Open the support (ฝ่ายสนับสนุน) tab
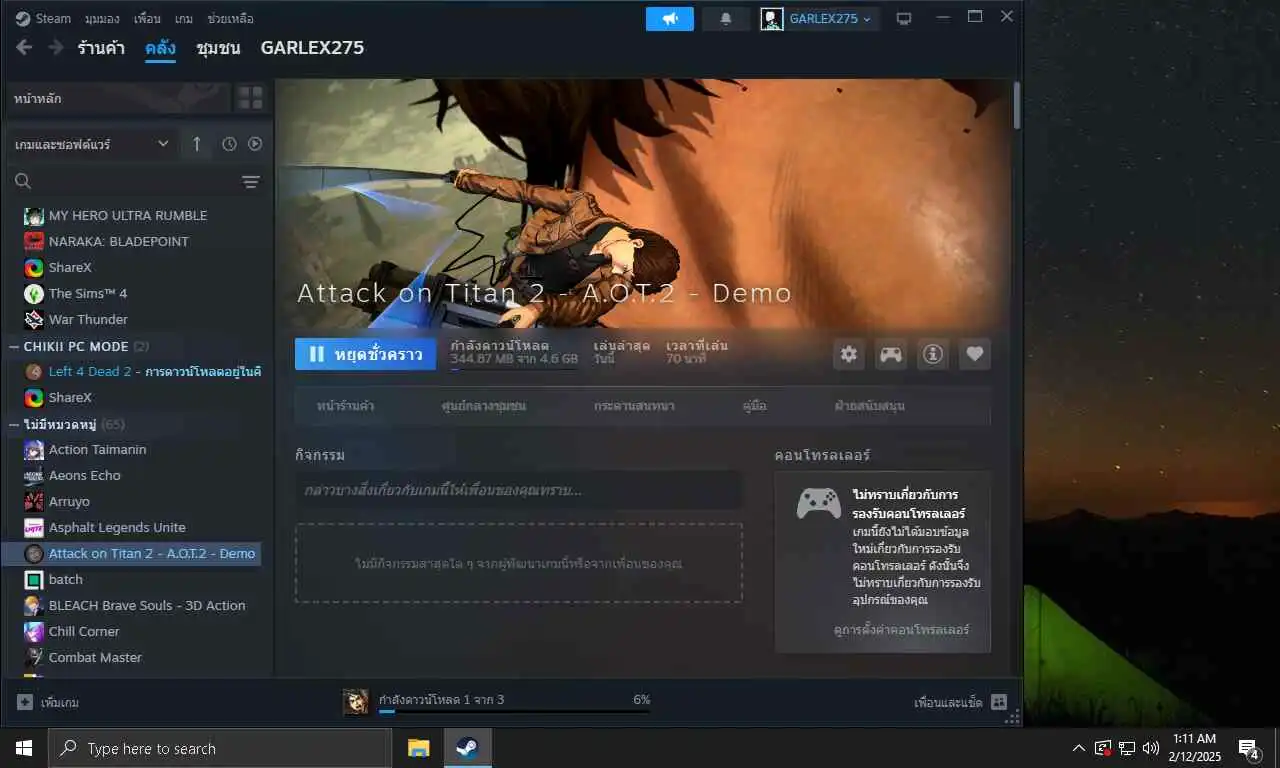The image size is (1280, 768). (870, 406)
